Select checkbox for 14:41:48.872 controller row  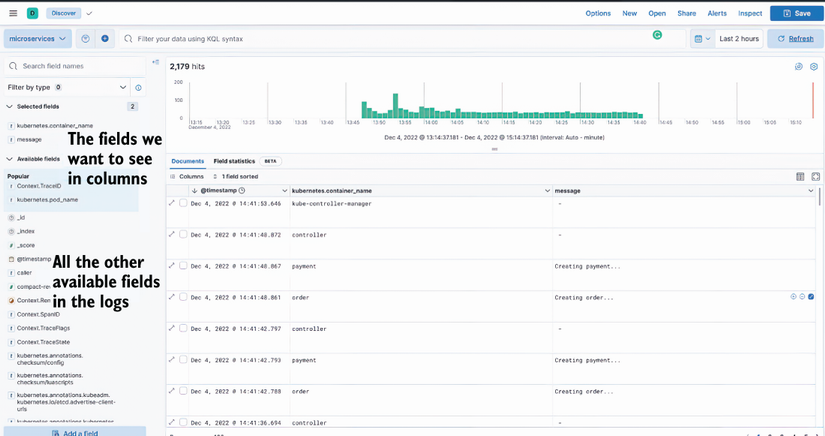tap(183, 235)
